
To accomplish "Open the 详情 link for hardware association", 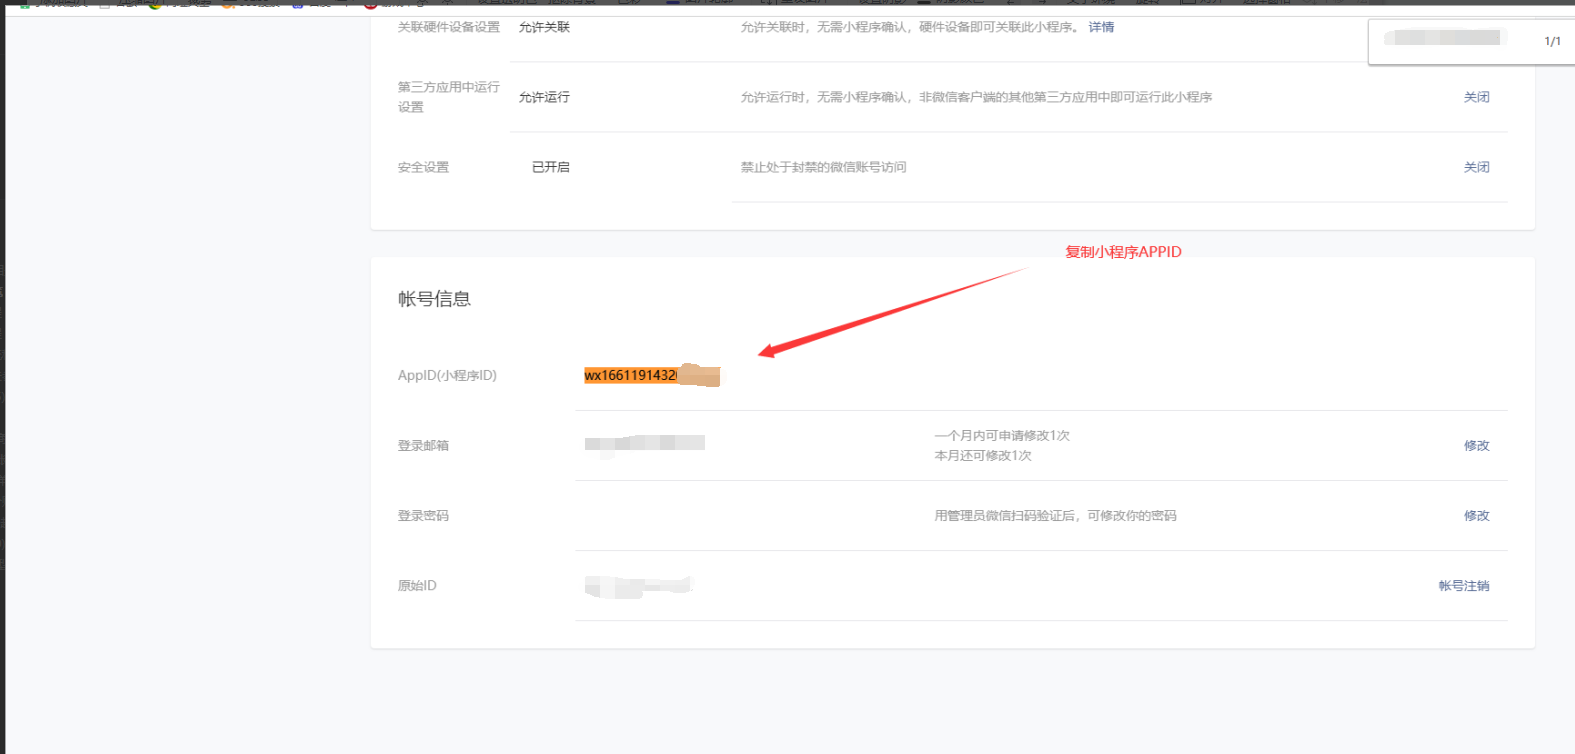I will (1101, 27).
